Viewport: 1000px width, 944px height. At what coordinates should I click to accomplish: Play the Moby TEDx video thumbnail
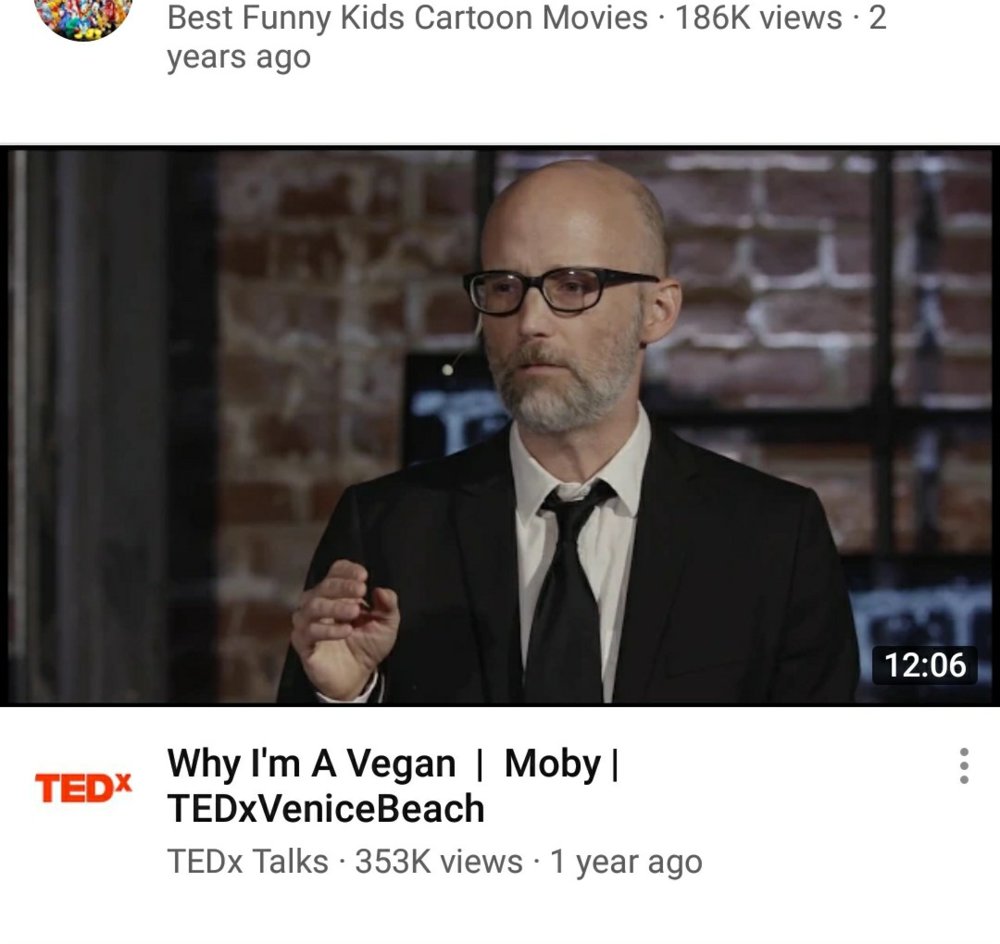[500, 426]
